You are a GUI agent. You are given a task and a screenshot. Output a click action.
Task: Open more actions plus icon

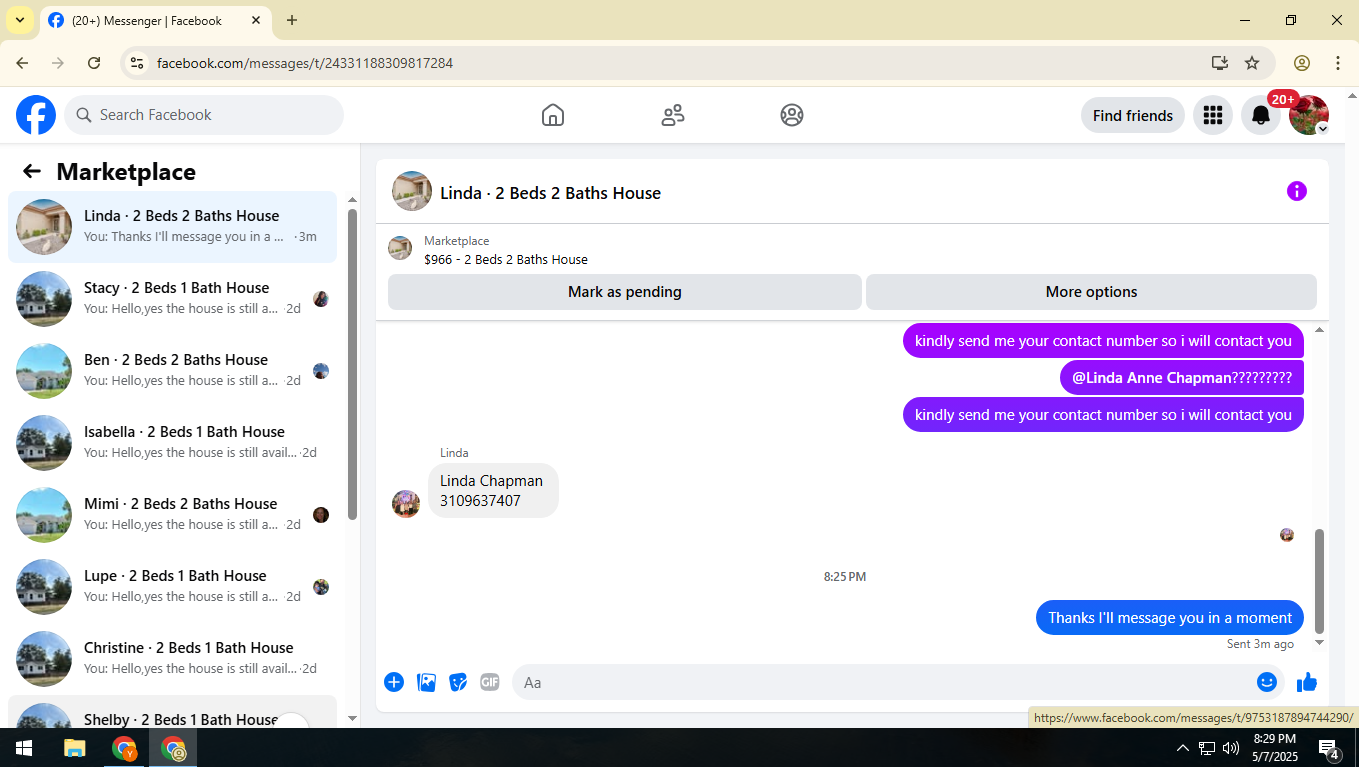(x=394, y=682)
